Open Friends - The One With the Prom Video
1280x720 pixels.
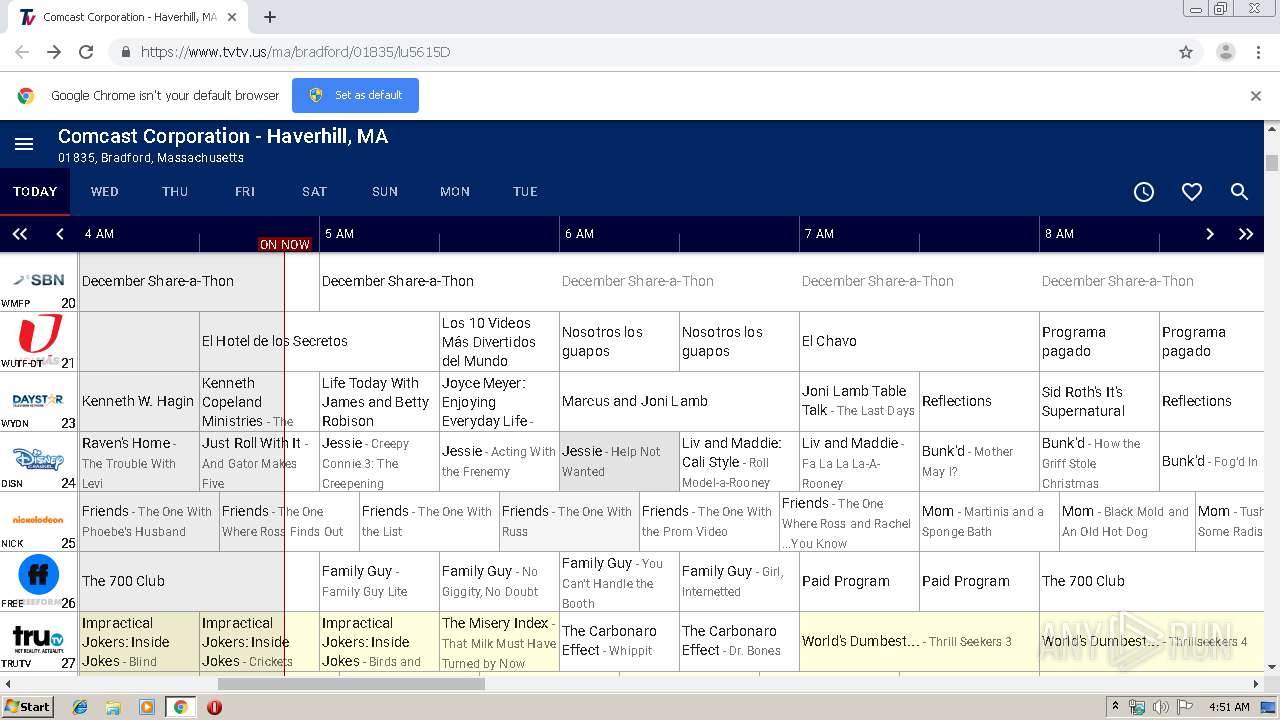point(709,521)
